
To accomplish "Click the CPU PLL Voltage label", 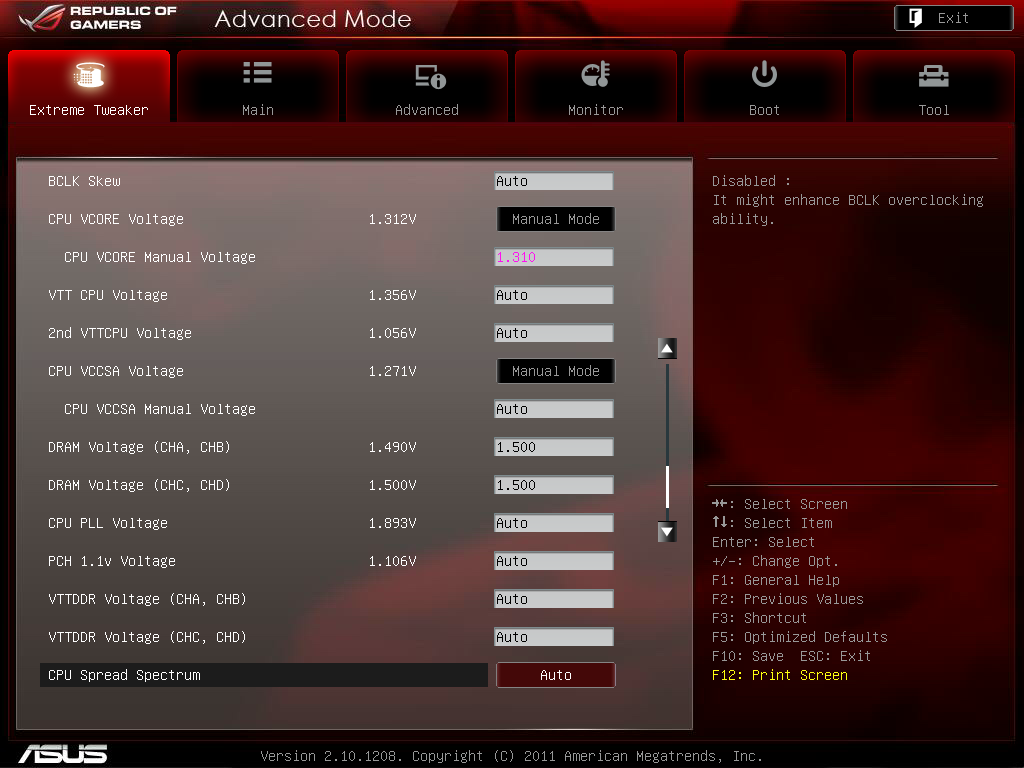I will tap(108, 523).
